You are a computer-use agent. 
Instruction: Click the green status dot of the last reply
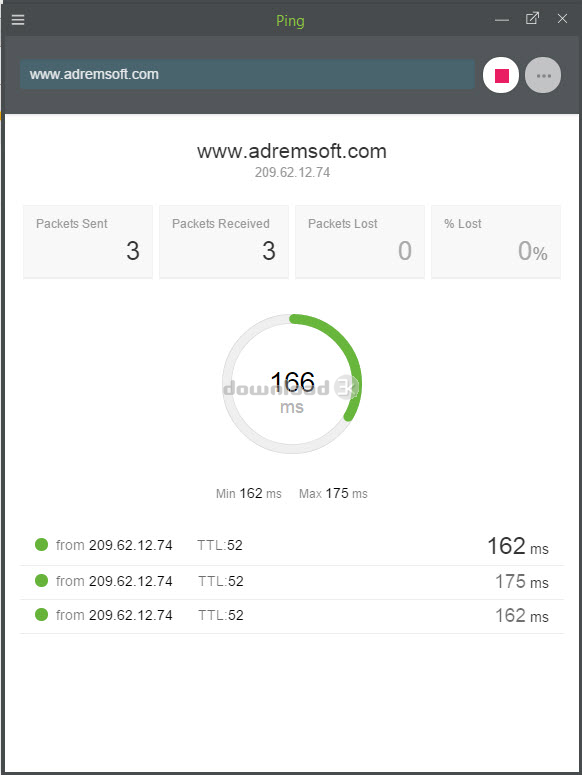pos(42,614)
